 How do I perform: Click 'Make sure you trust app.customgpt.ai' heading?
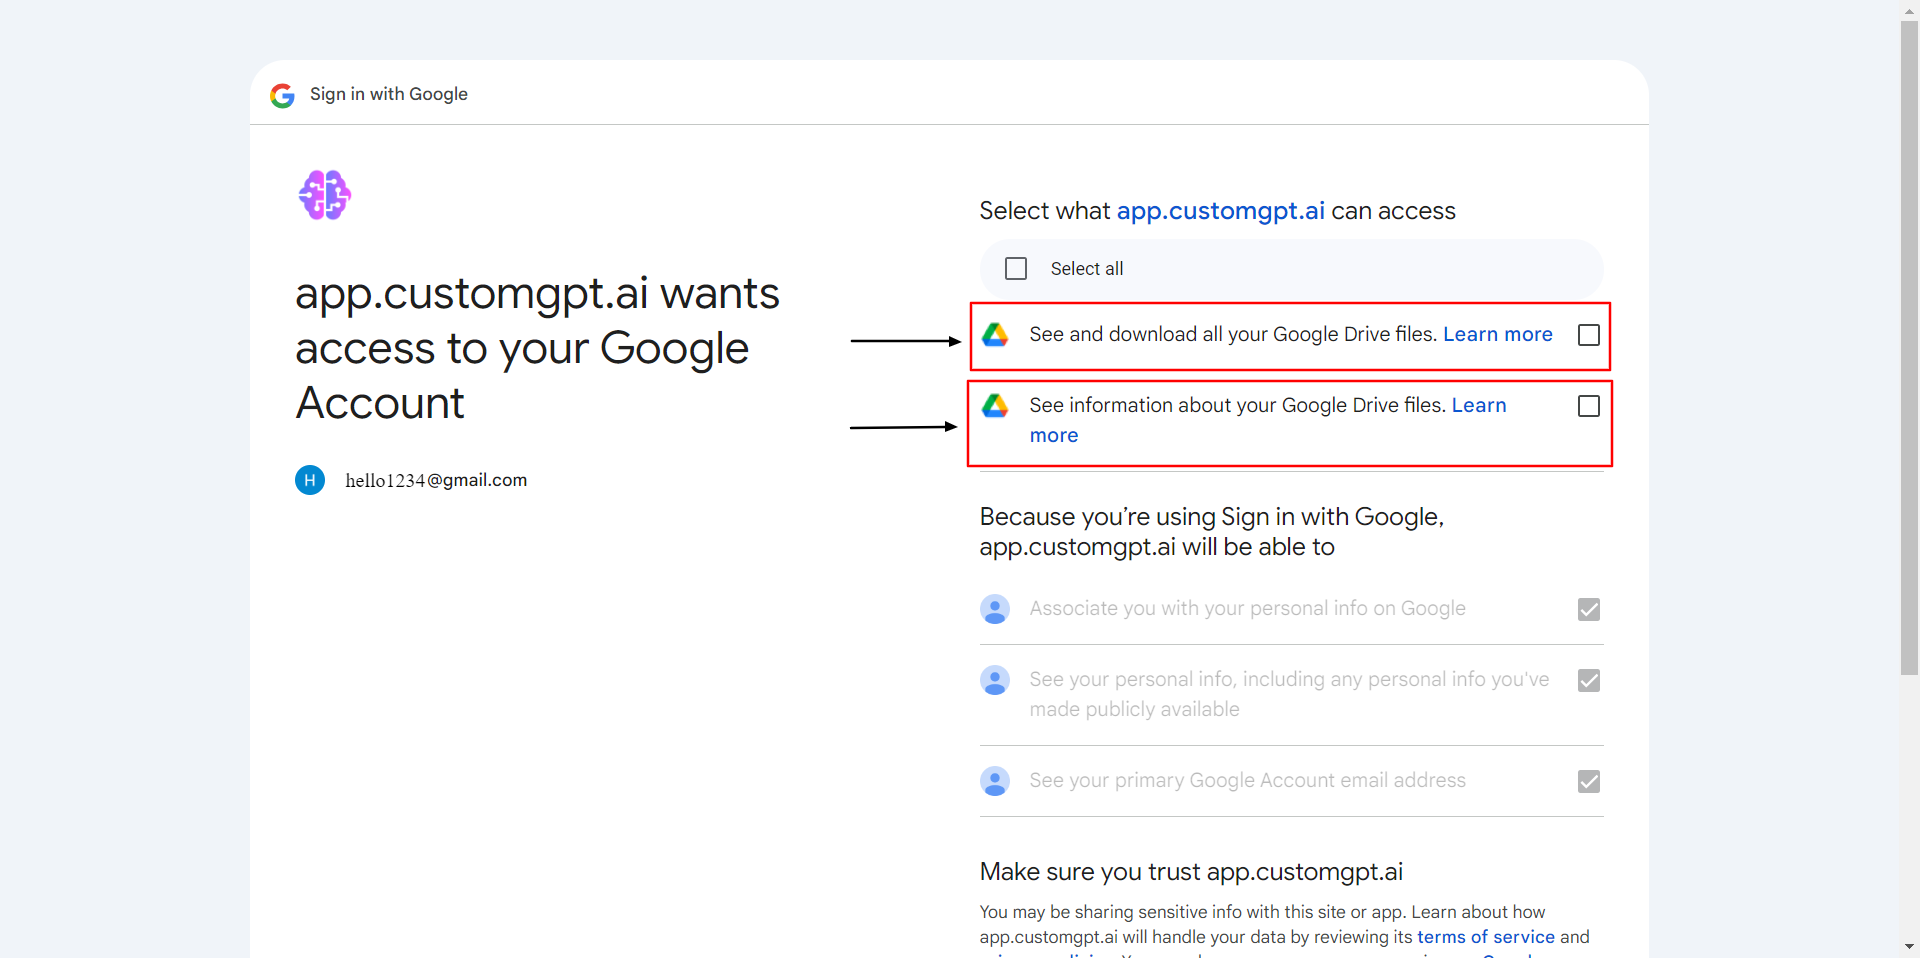pyautogui.click(x=1191, y=872)
